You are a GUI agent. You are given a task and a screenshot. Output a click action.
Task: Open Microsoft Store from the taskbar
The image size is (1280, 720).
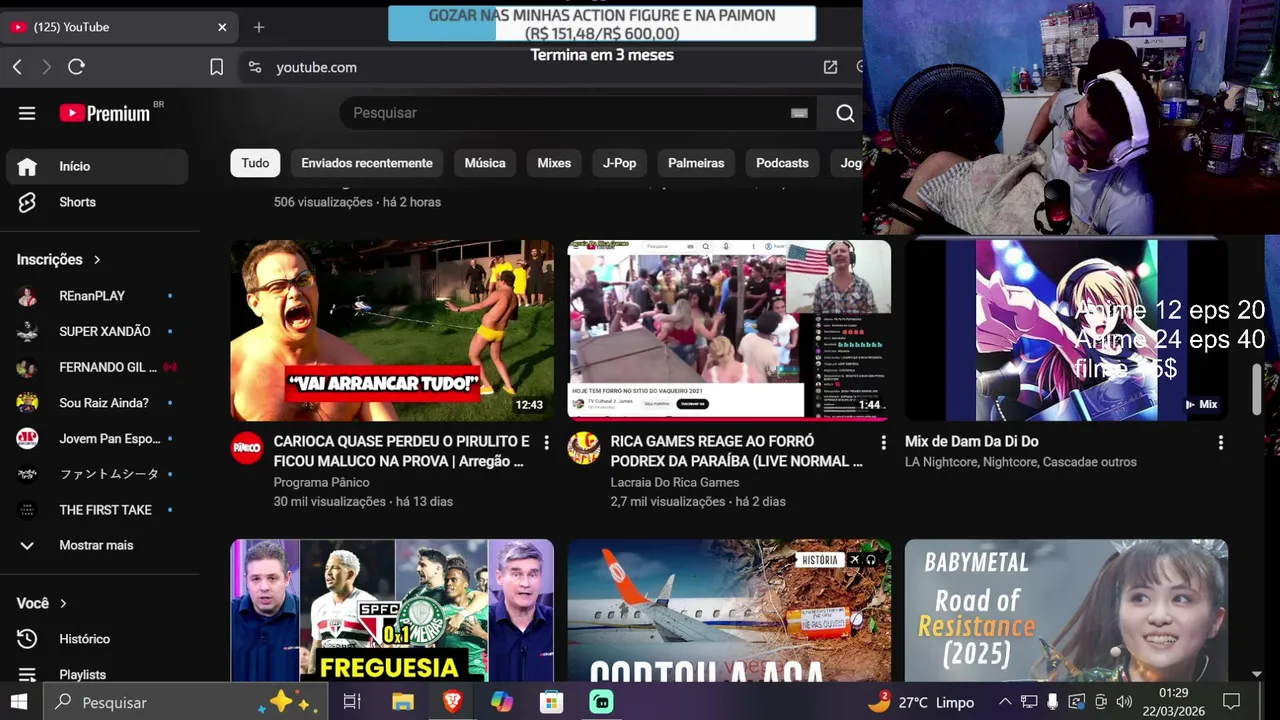pyautogui.click(x=551, y=702)
